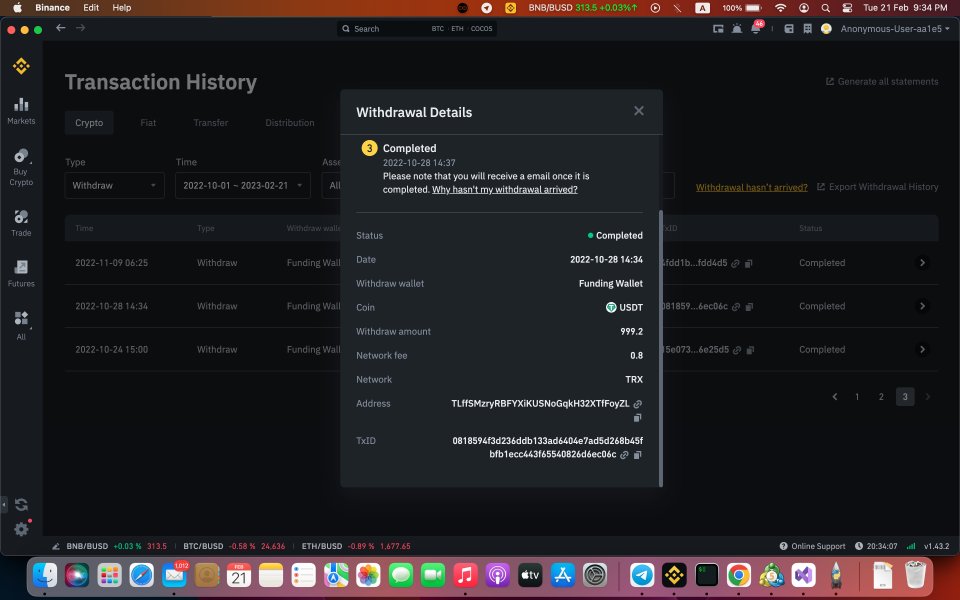The image size is (960, 600).
Task: Go to page 2 of transaction history
Action: [881, 397]
